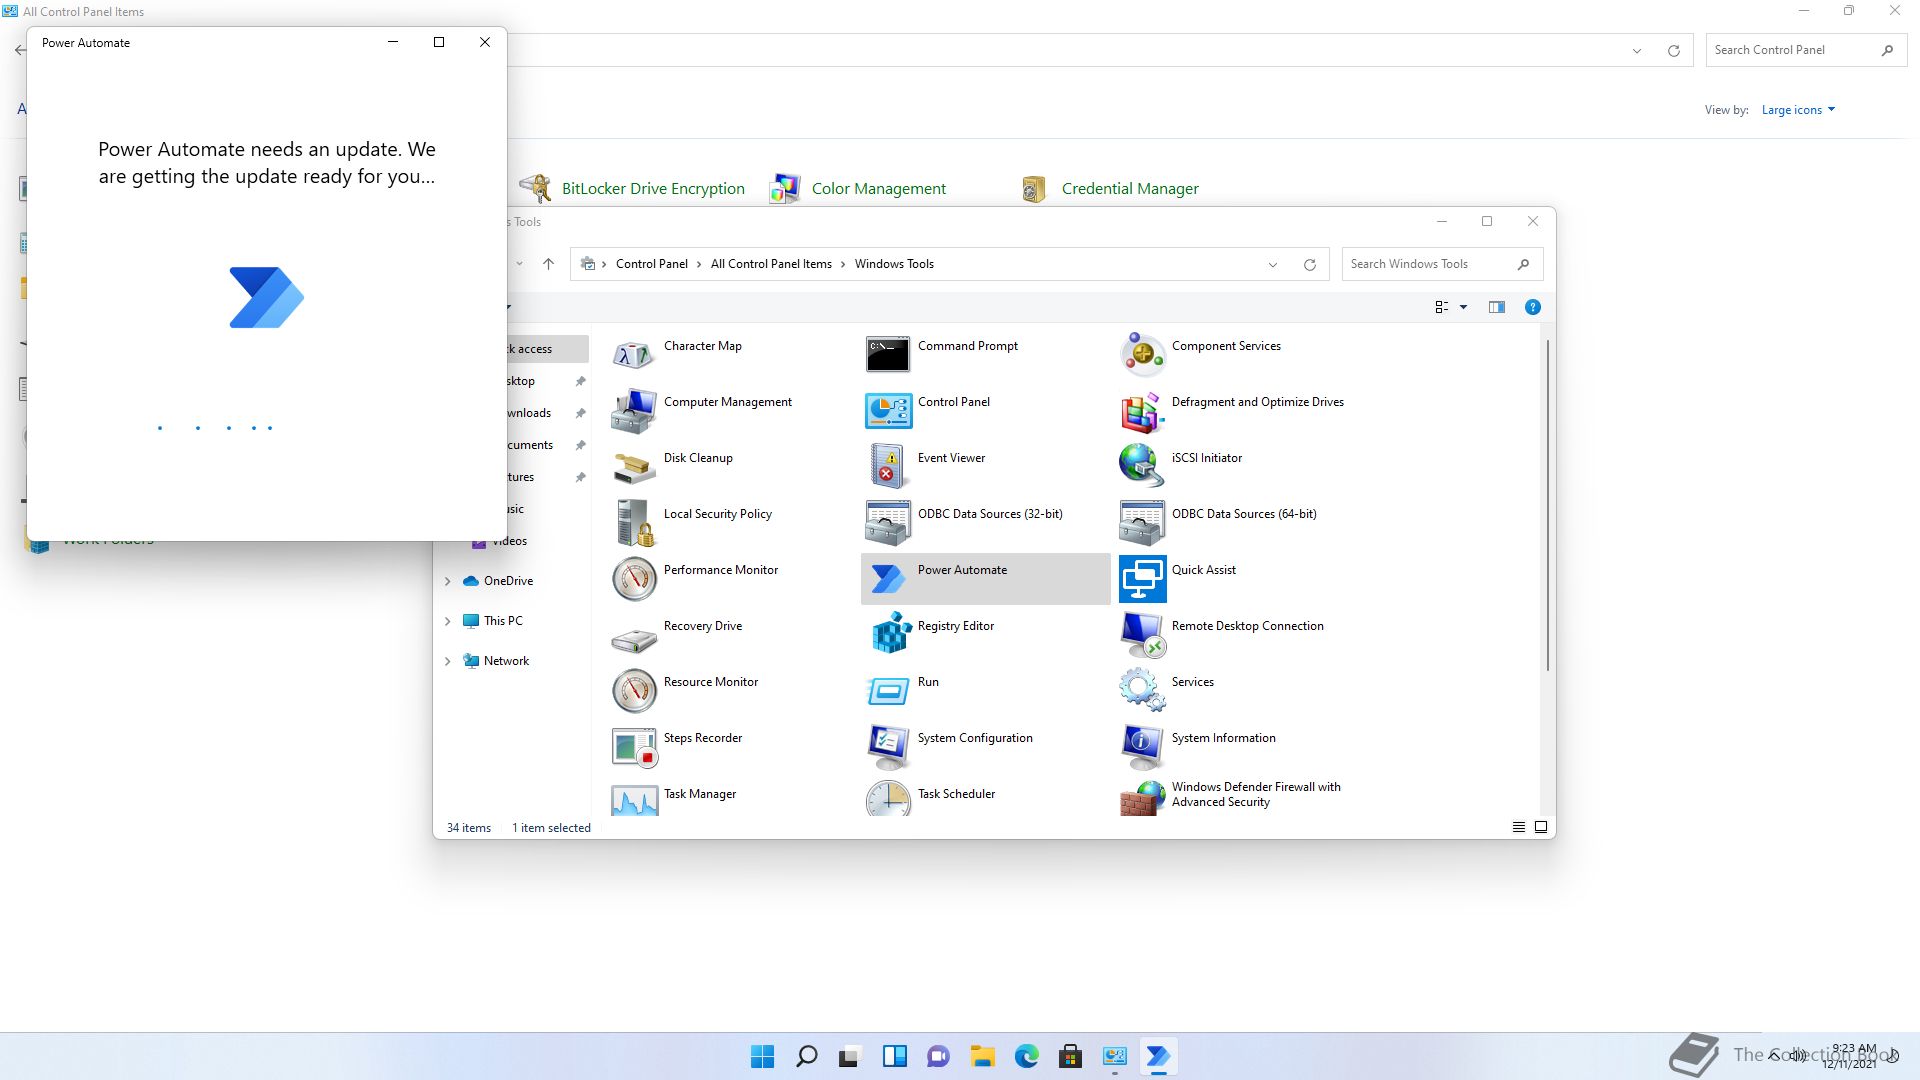The image size is (1920, 1080).
Task: Go up one level in Windows Tools
Action: [x=548, y=264]
